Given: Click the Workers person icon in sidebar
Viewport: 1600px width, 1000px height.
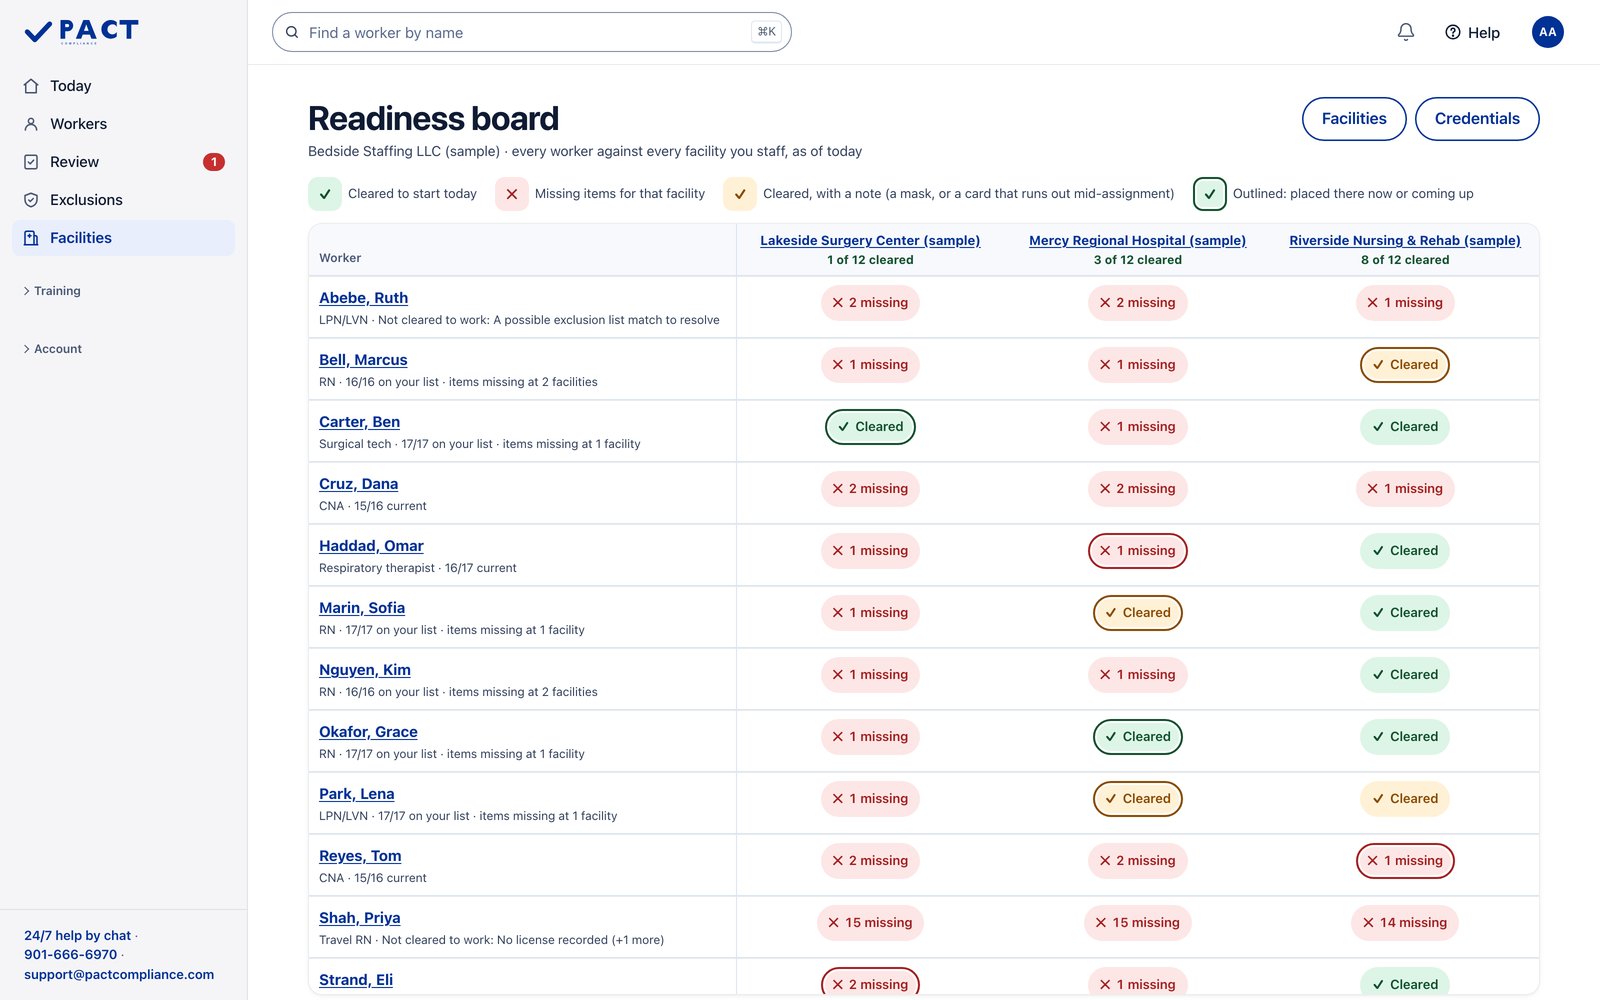Looking at the screenshot, I should (31, 124).
